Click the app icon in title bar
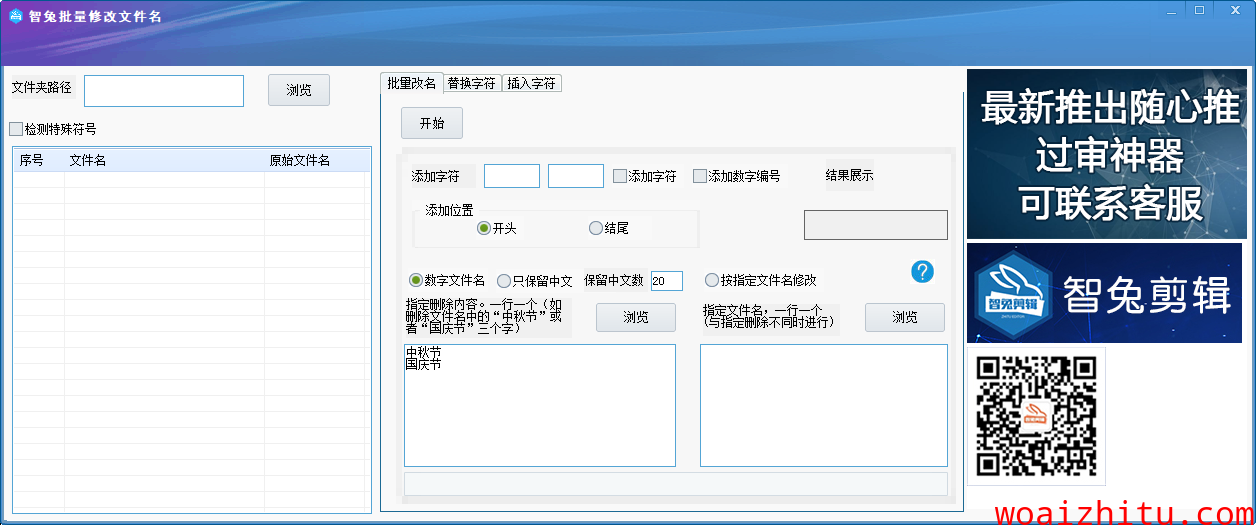 [x=16, y=16]
